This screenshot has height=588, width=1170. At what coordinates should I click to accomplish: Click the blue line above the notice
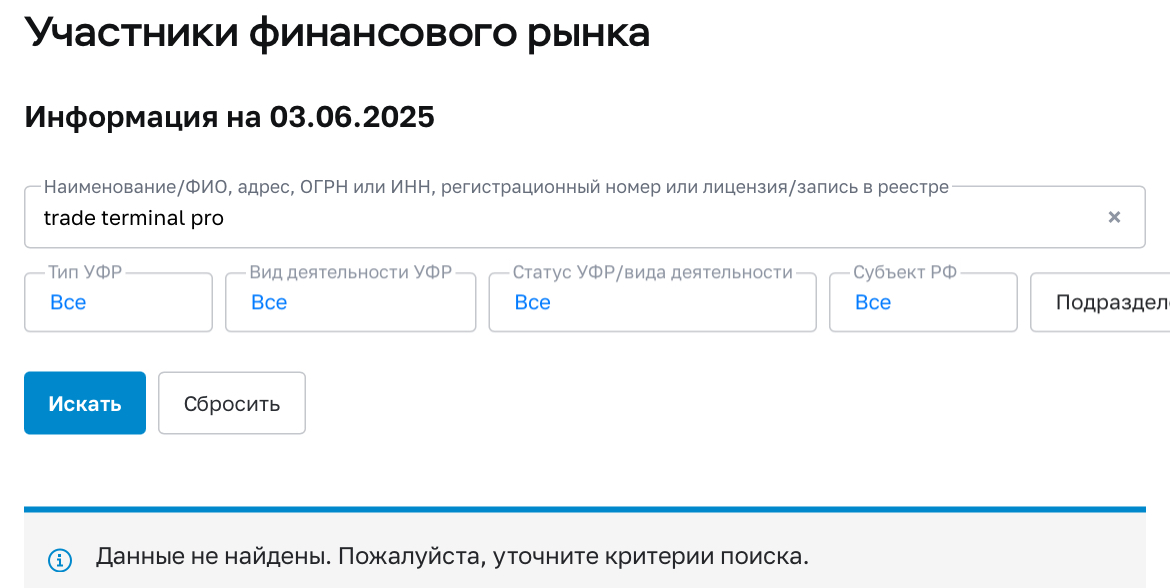[584, 509]
